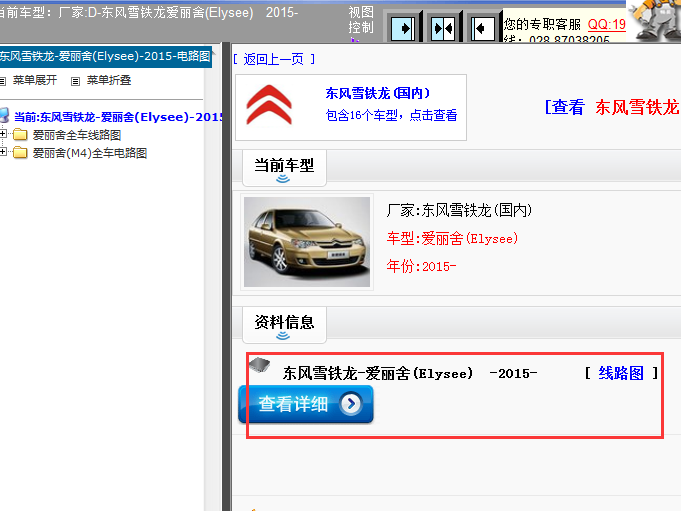Click the 车型:爱丽舍(Elysee) red text
681x511 pixels.
[452, 238]
